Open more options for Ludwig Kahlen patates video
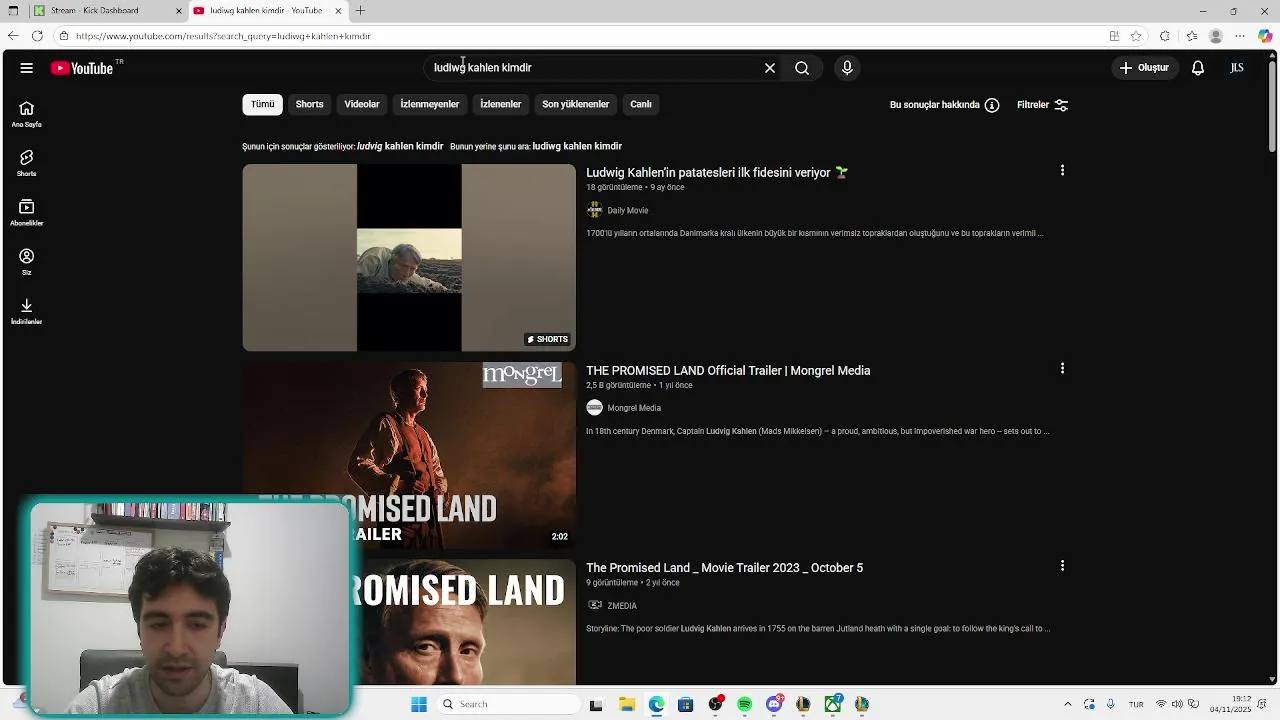Viewport: 1280px width, 720px height. (1062, 171)
